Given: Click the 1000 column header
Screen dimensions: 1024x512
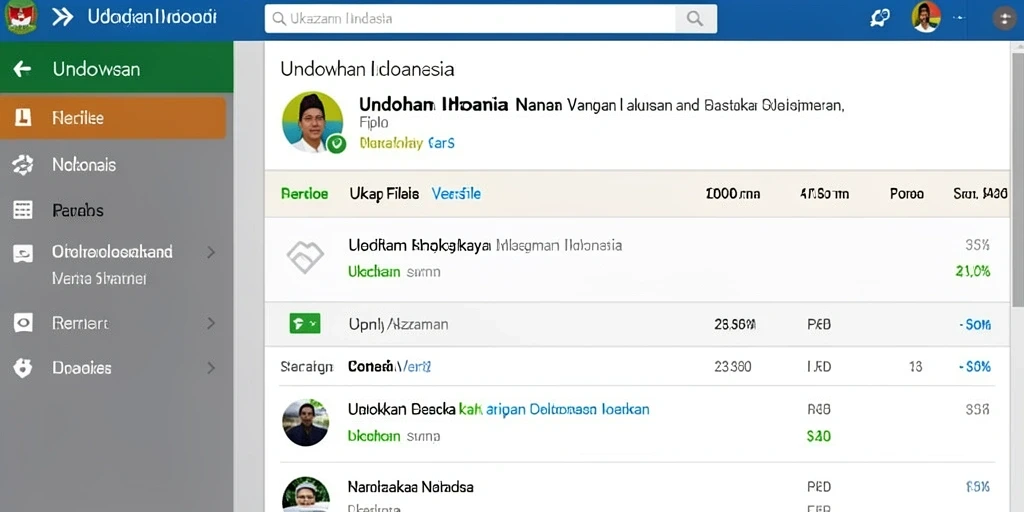Looking at the screenshot, I should pyautogui.click(x=733, y=193).
